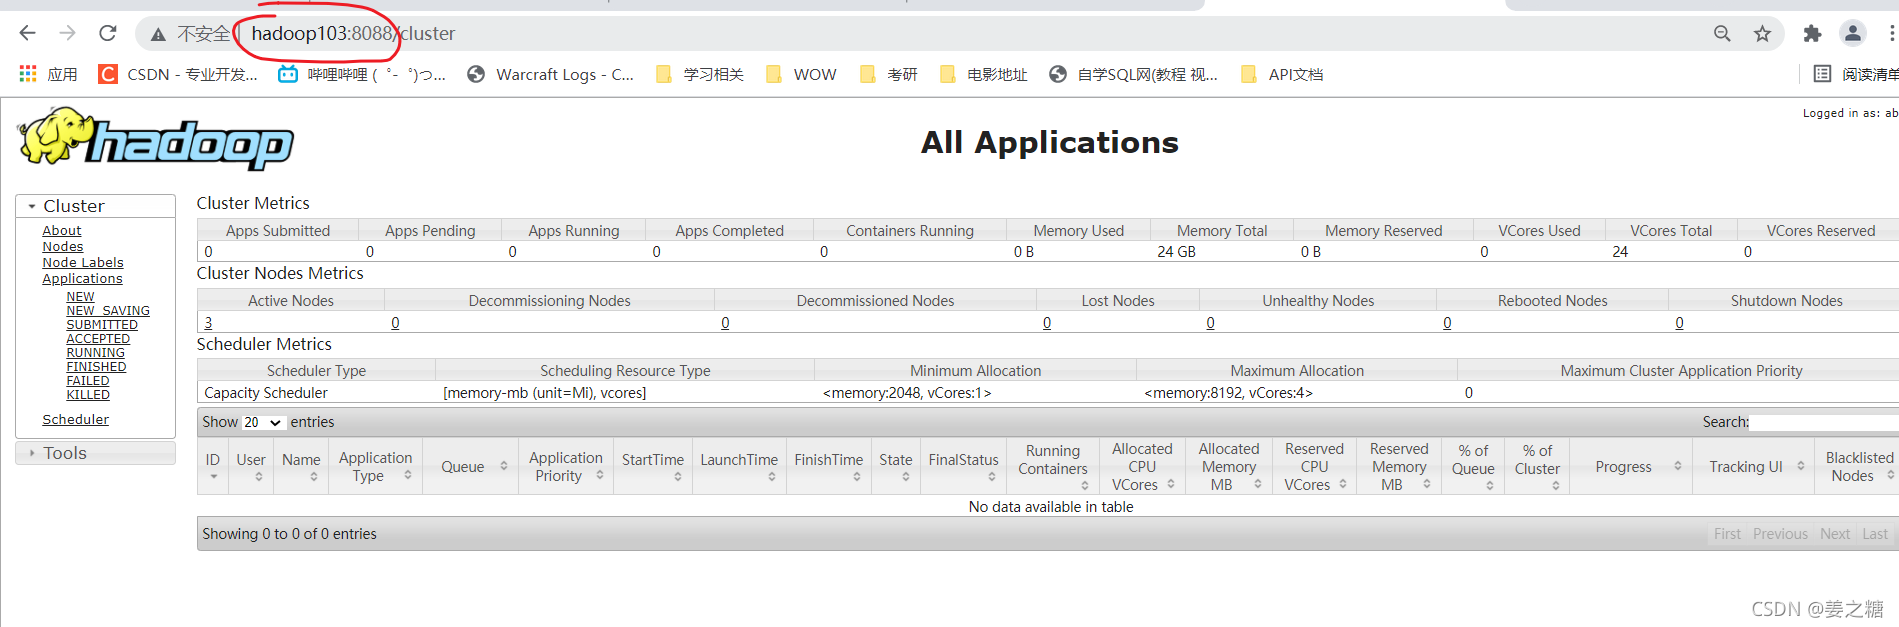1899x627 pixels.
Task: Sort table by Running Containers column
Action: (x=1053, y=466)
